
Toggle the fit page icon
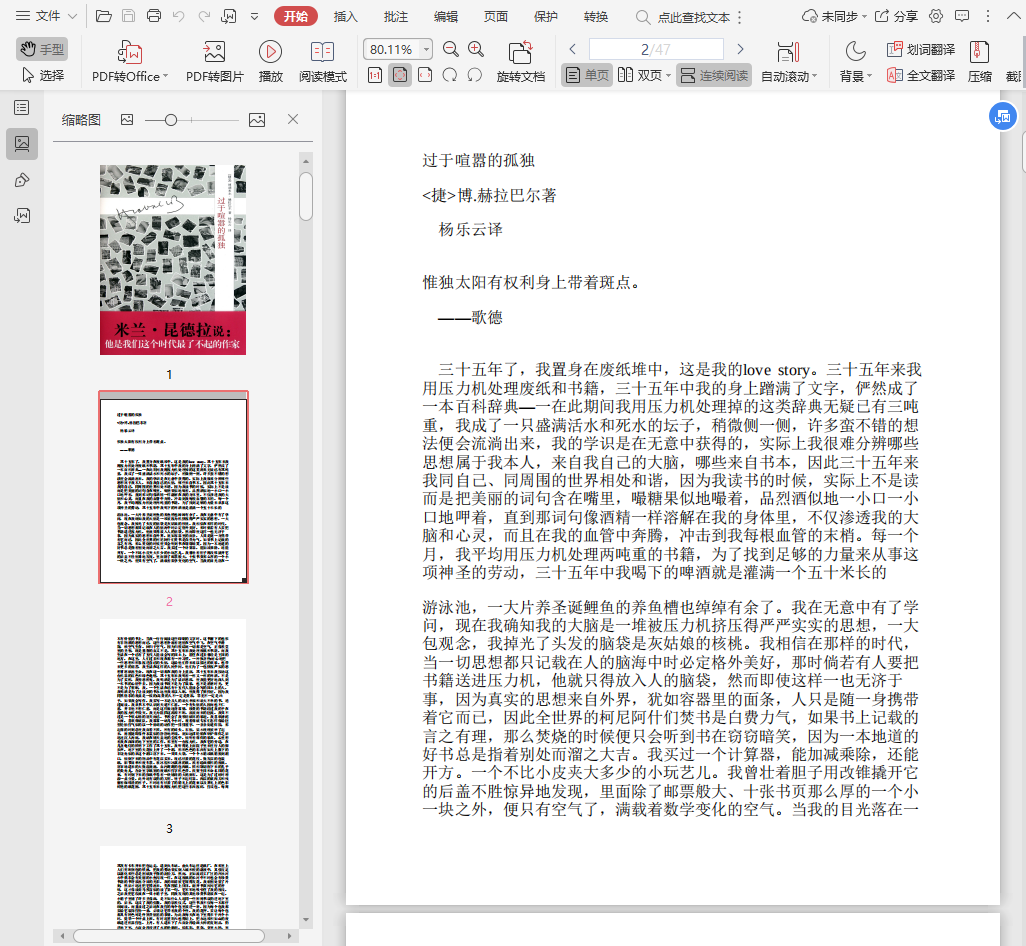pyautogui.click(x=400, y=75)
